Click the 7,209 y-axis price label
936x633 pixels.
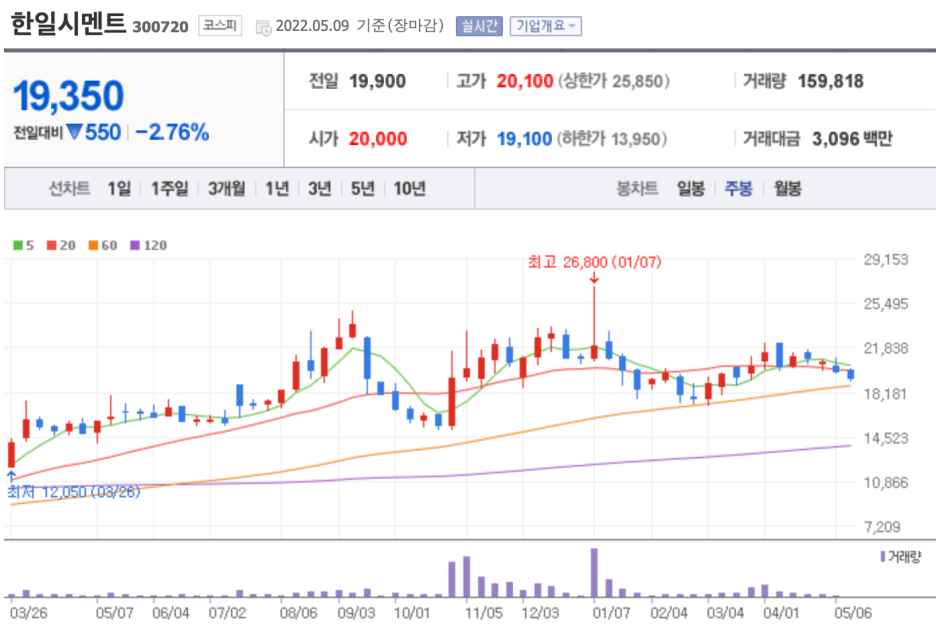(x=882, y=527)
